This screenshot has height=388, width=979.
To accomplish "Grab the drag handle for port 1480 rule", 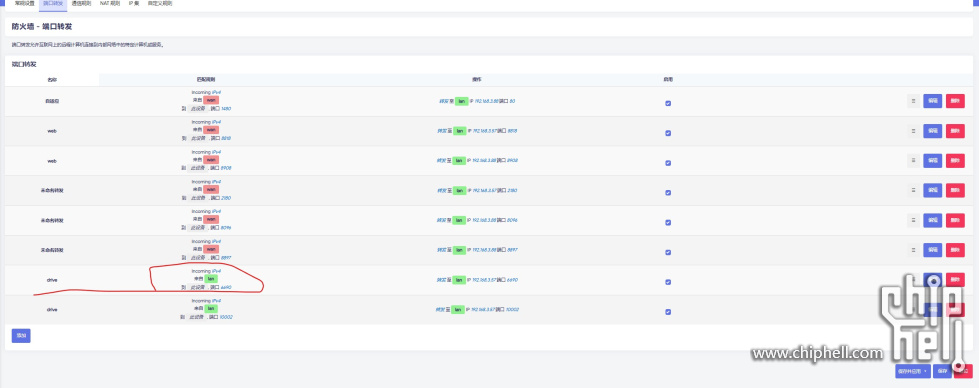I will click(913, 101).
